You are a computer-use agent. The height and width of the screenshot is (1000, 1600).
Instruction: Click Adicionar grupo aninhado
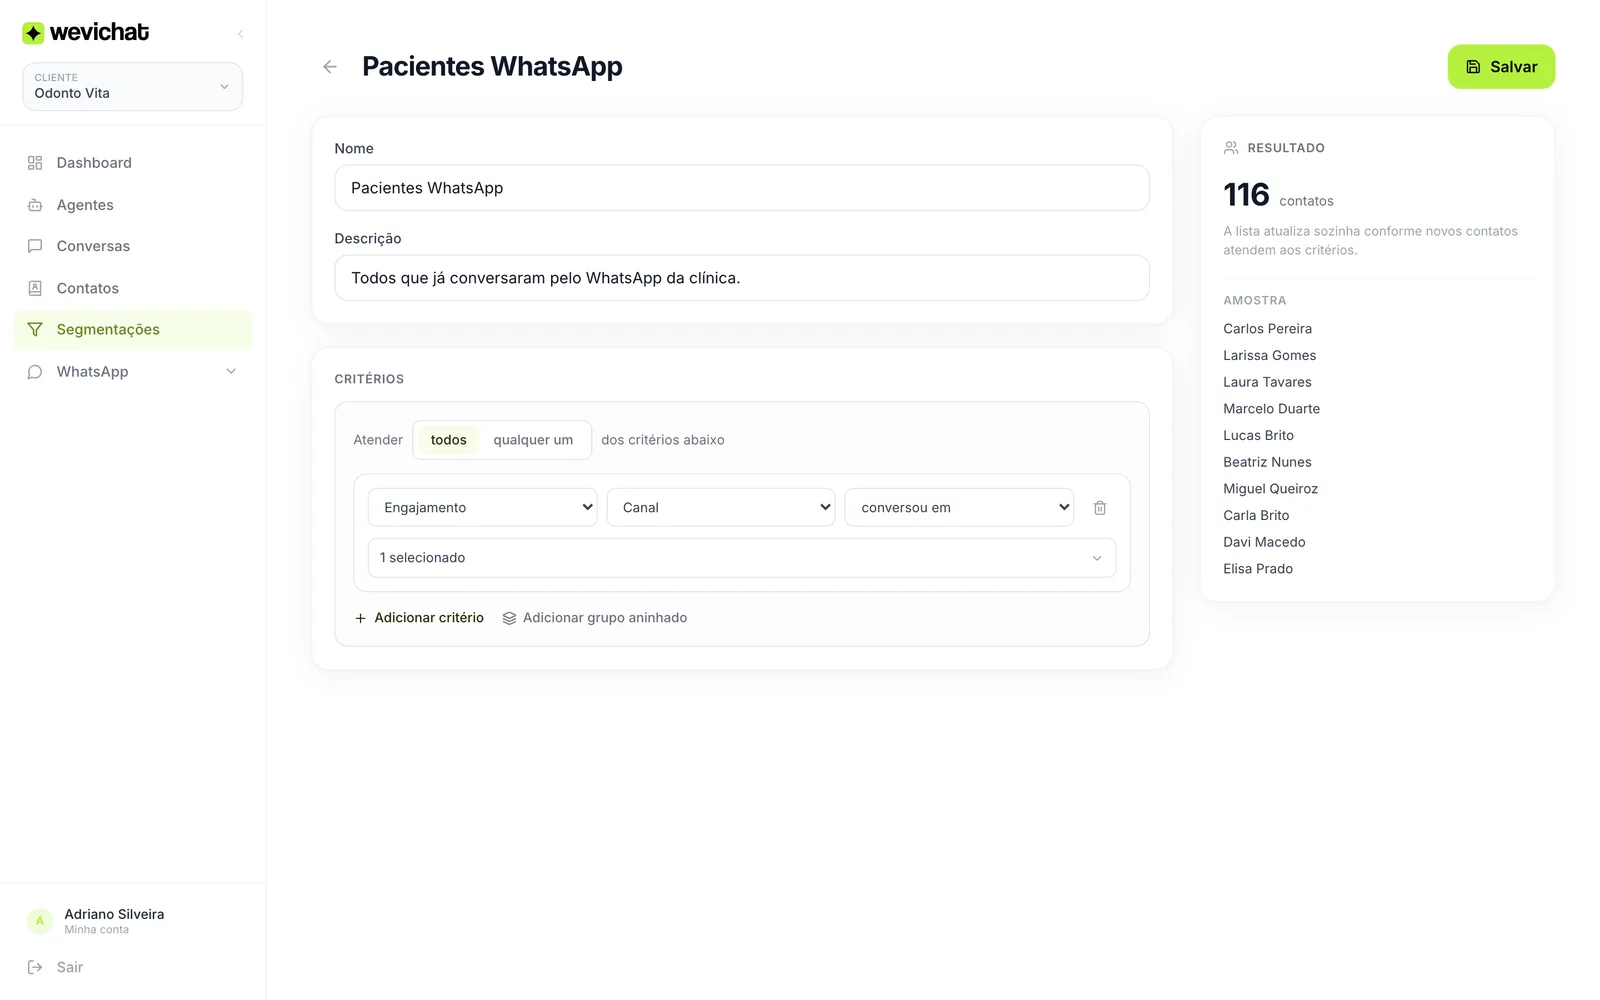pos(595,618)
